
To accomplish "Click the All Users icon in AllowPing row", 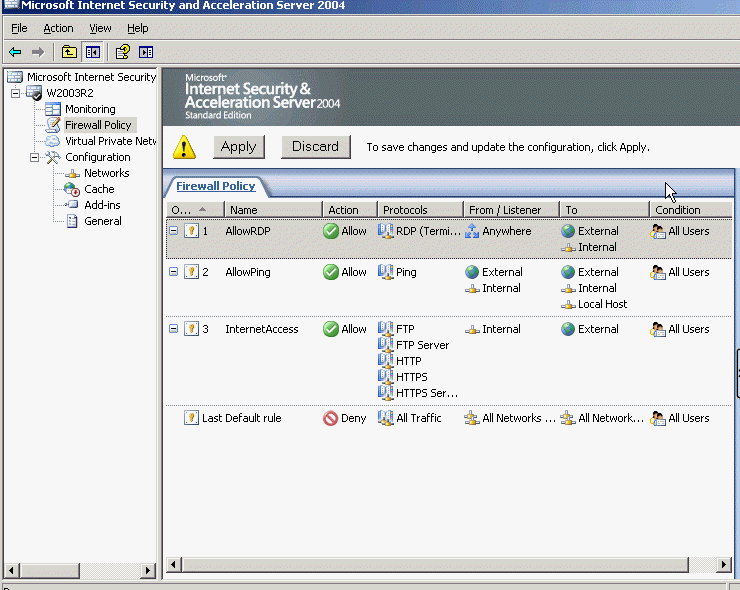I will click(658, 272).
